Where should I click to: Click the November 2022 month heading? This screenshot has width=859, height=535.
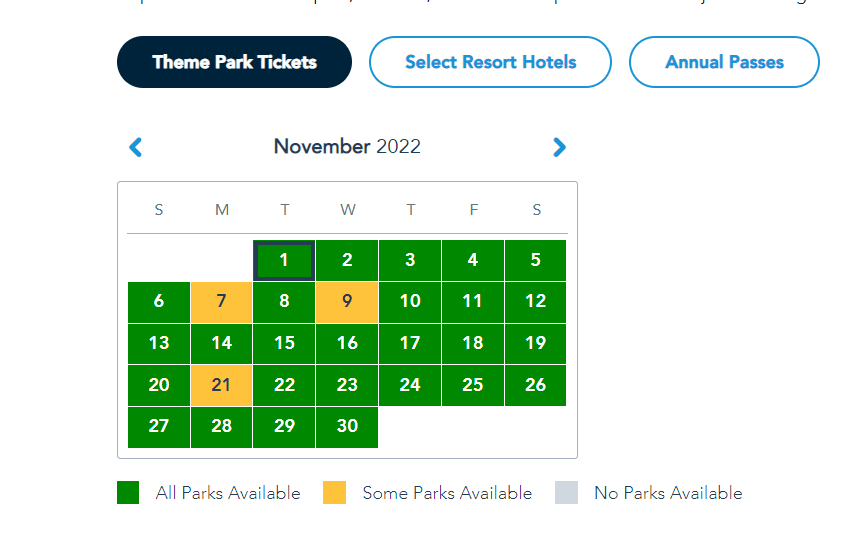pyautogui.click(x=347, y=146)
